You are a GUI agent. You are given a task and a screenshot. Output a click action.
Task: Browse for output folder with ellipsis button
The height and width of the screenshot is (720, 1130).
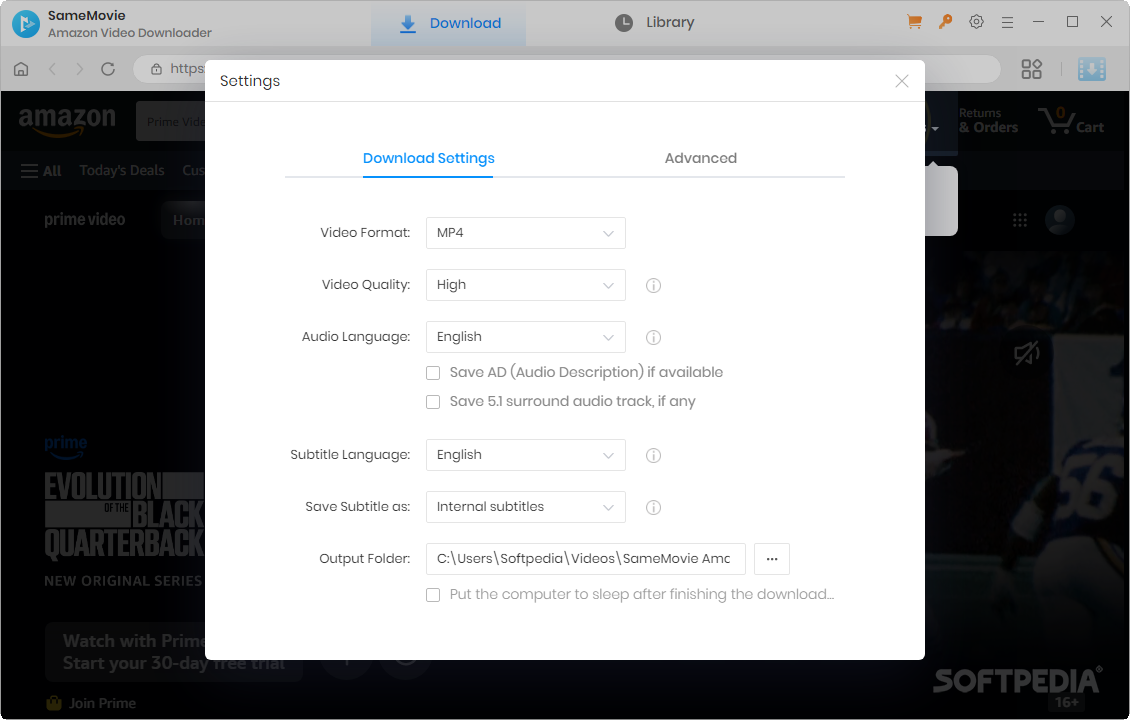[x=772, y=559]
